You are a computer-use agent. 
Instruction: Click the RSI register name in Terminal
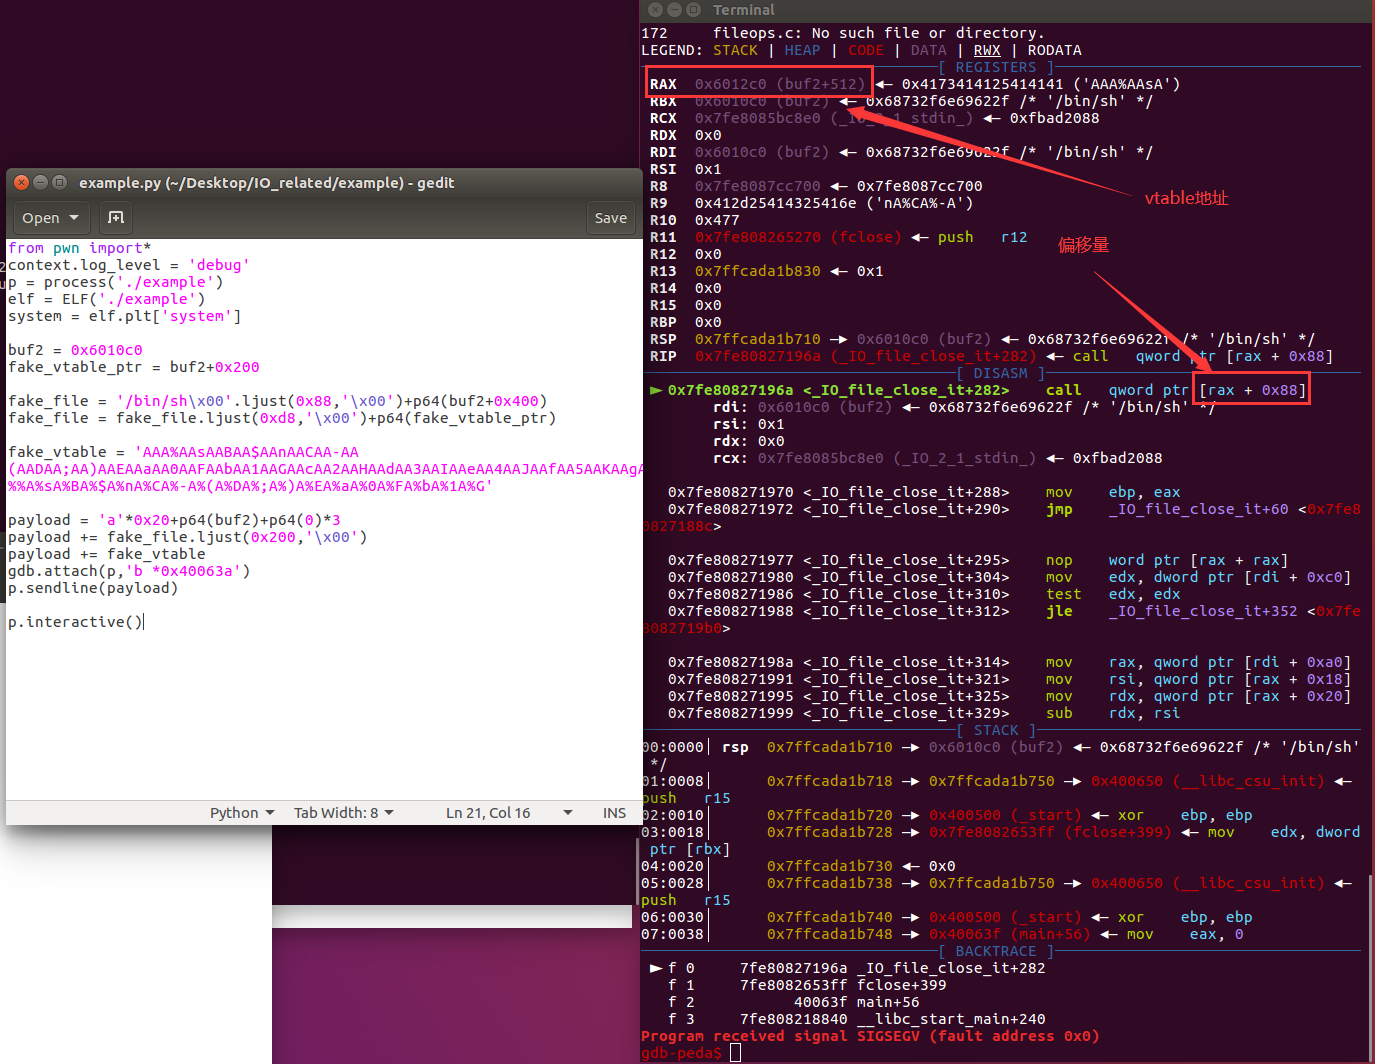pos(663,169)
